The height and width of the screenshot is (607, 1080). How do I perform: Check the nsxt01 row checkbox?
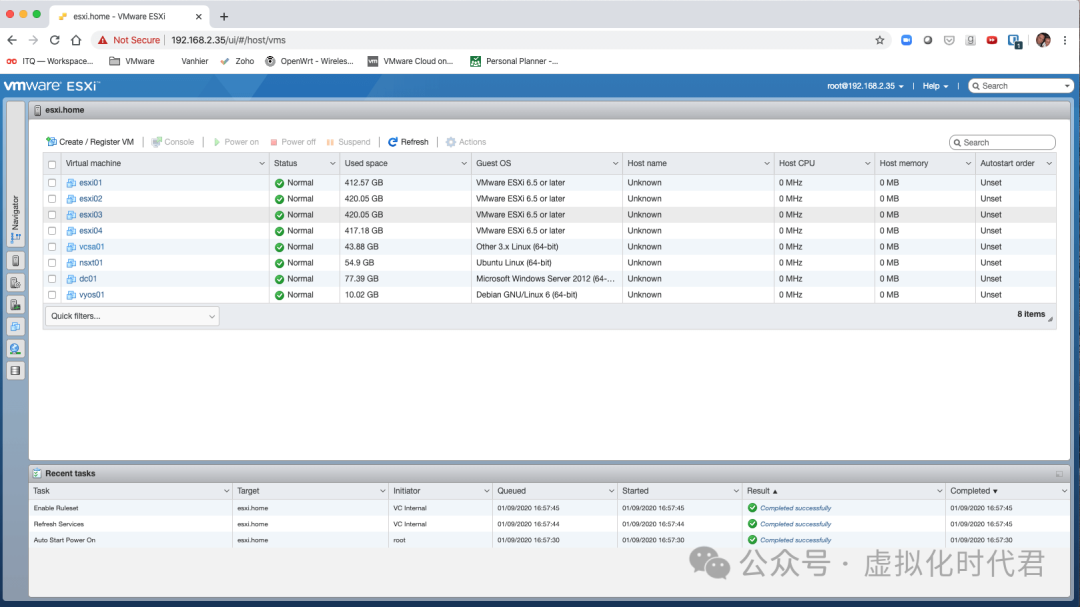(x=52, y=263)
